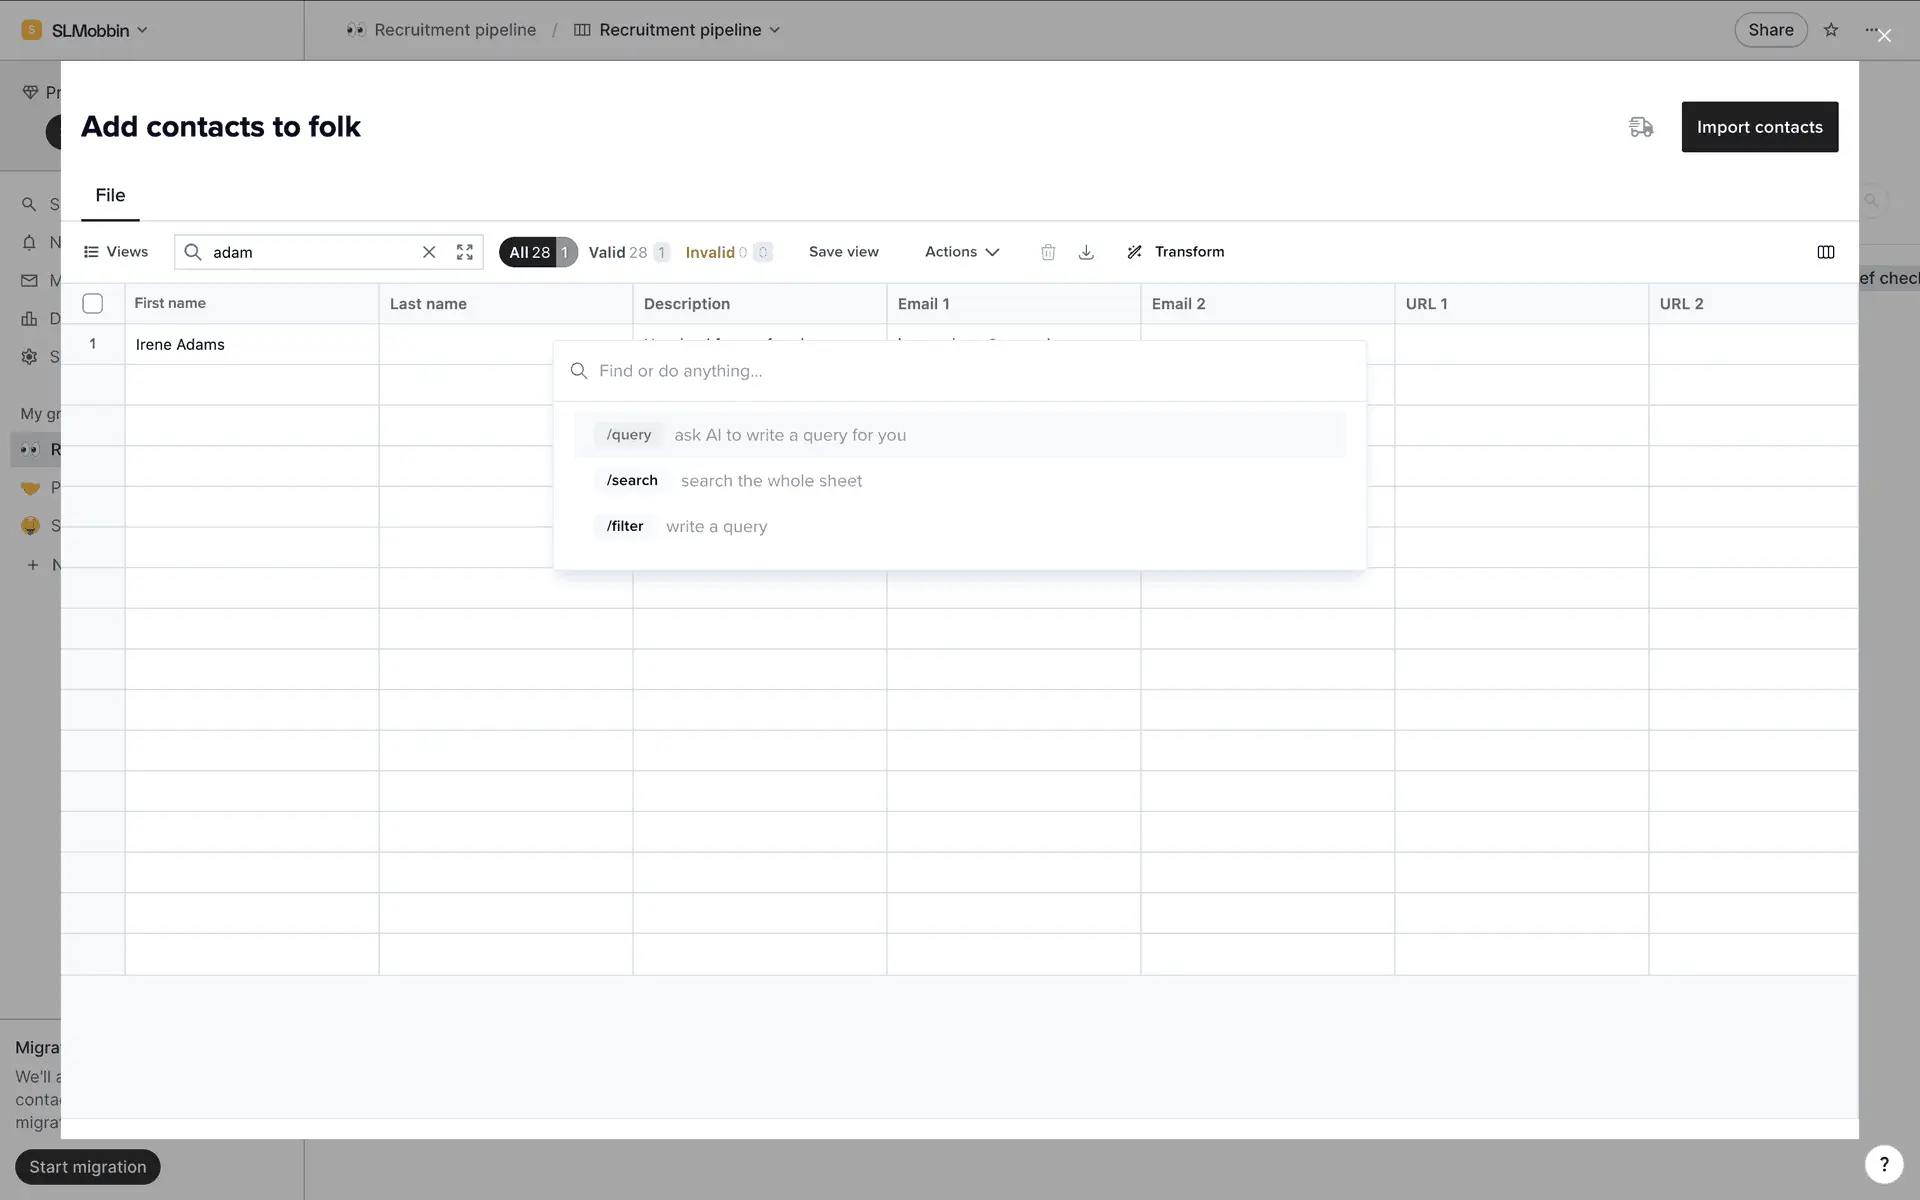Open the help question mark button
The height and width of the screenshot is (1200, 1920).
tap(1884, 1164)
